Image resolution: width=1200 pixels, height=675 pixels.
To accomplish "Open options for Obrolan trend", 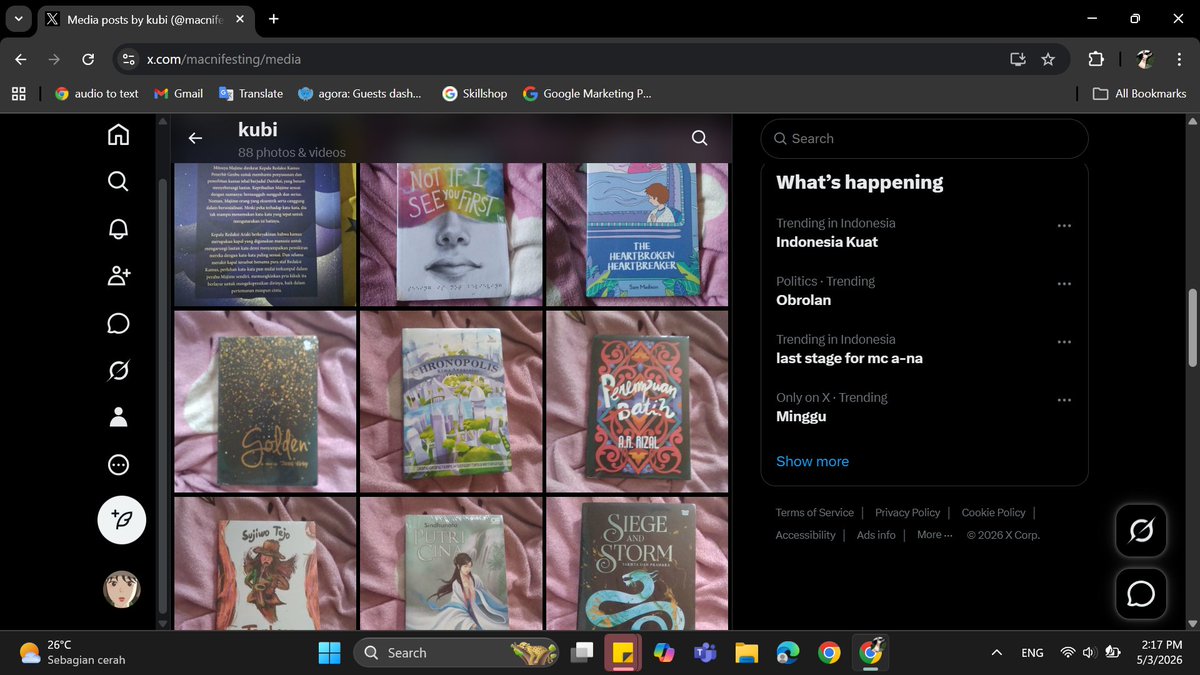I will 1064,283.
